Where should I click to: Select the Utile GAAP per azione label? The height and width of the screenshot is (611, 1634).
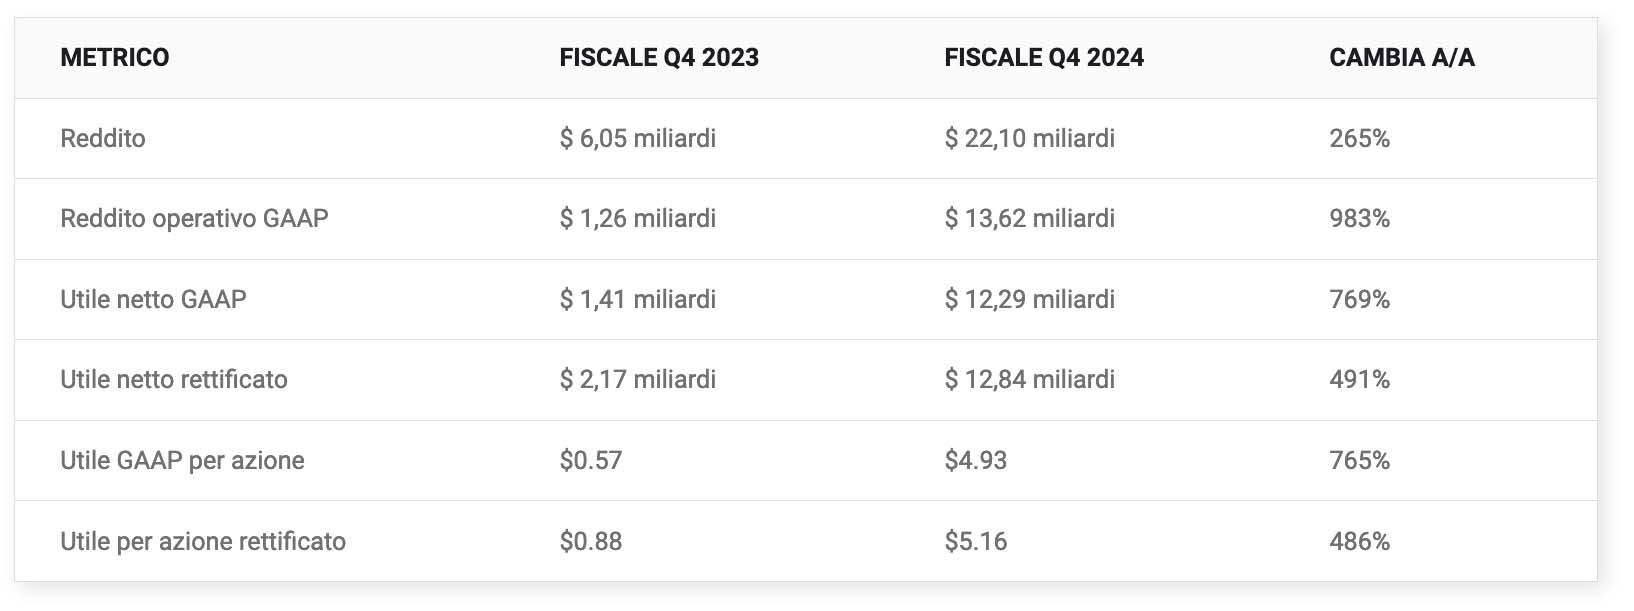click(182, 461)
